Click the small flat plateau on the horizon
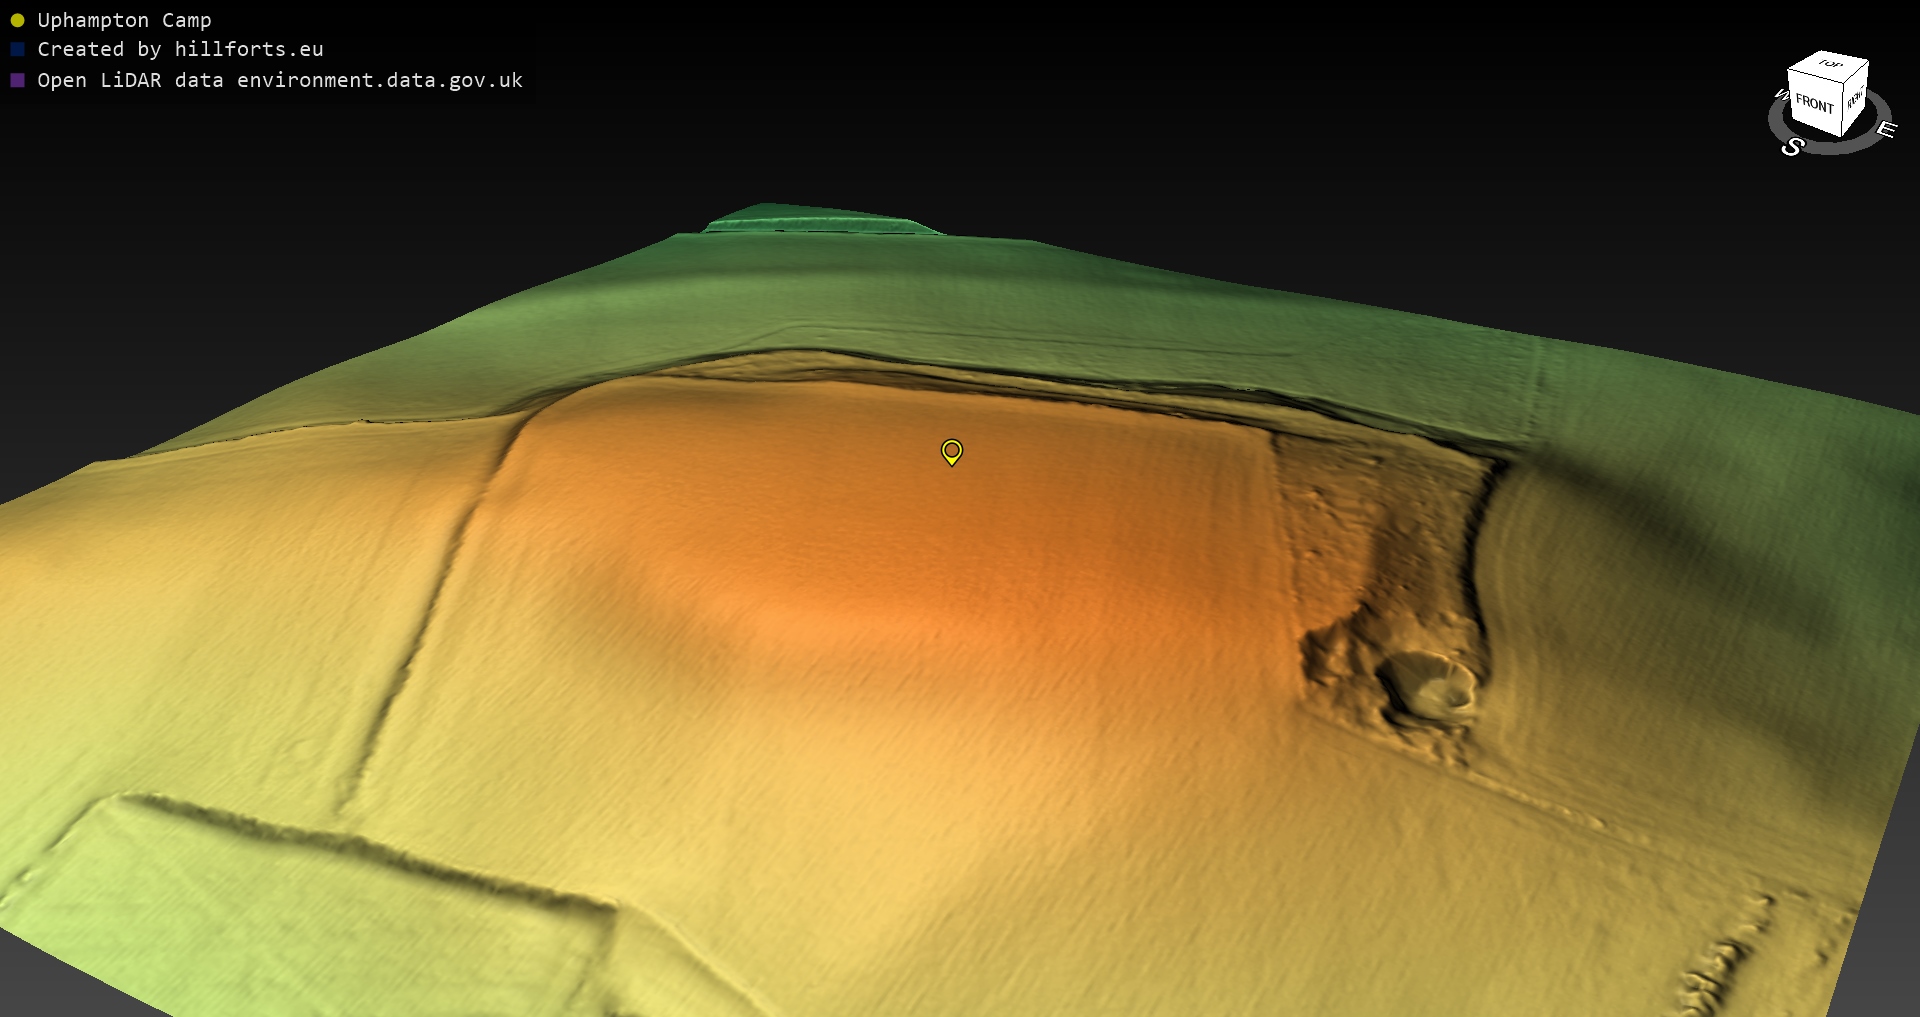 tap(820, 218)
